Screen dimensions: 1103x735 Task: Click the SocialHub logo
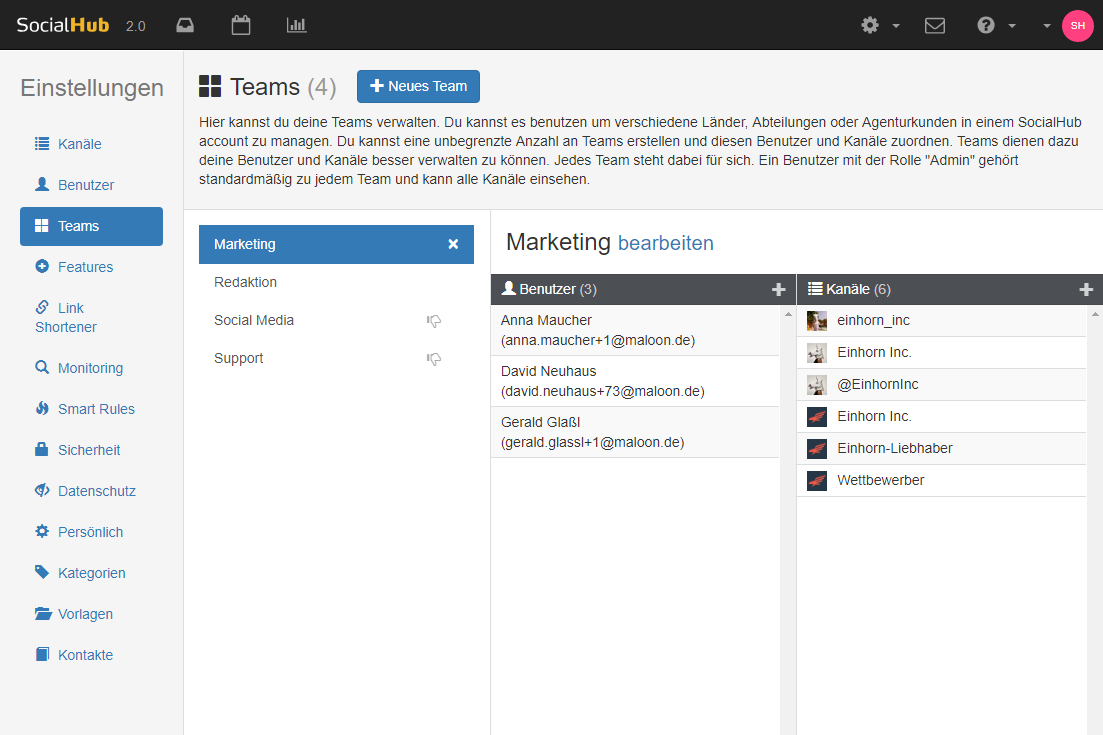coord(63,25)
